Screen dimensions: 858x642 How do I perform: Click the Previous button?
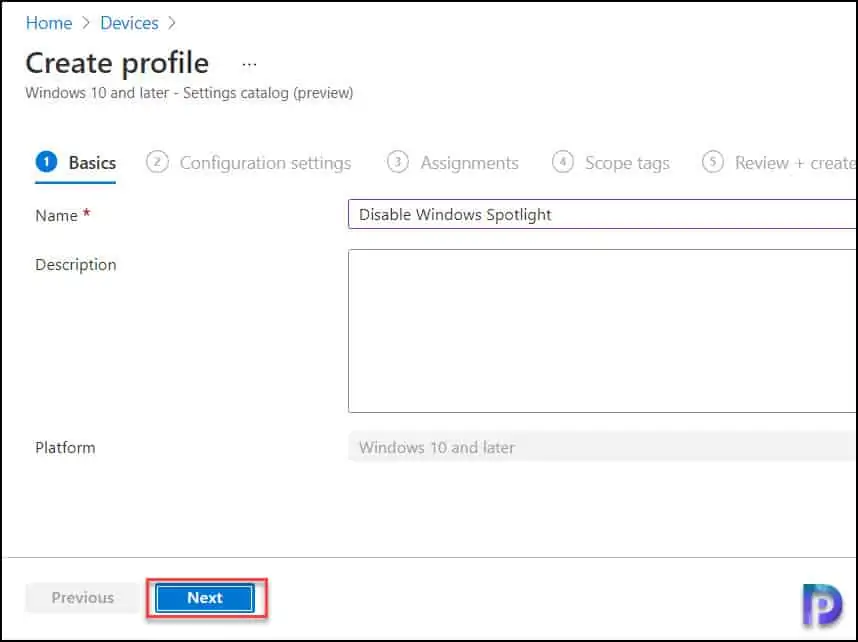(83, 598)
